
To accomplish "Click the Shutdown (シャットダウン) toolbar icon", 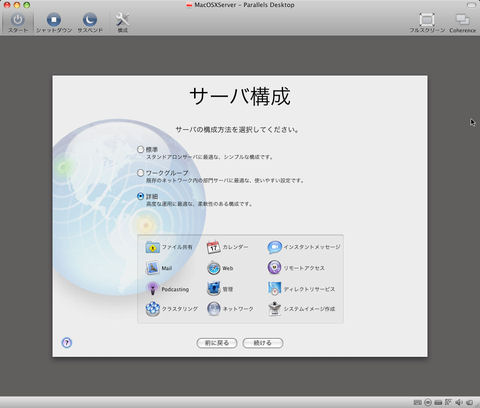I will click(x=54, y=20).
